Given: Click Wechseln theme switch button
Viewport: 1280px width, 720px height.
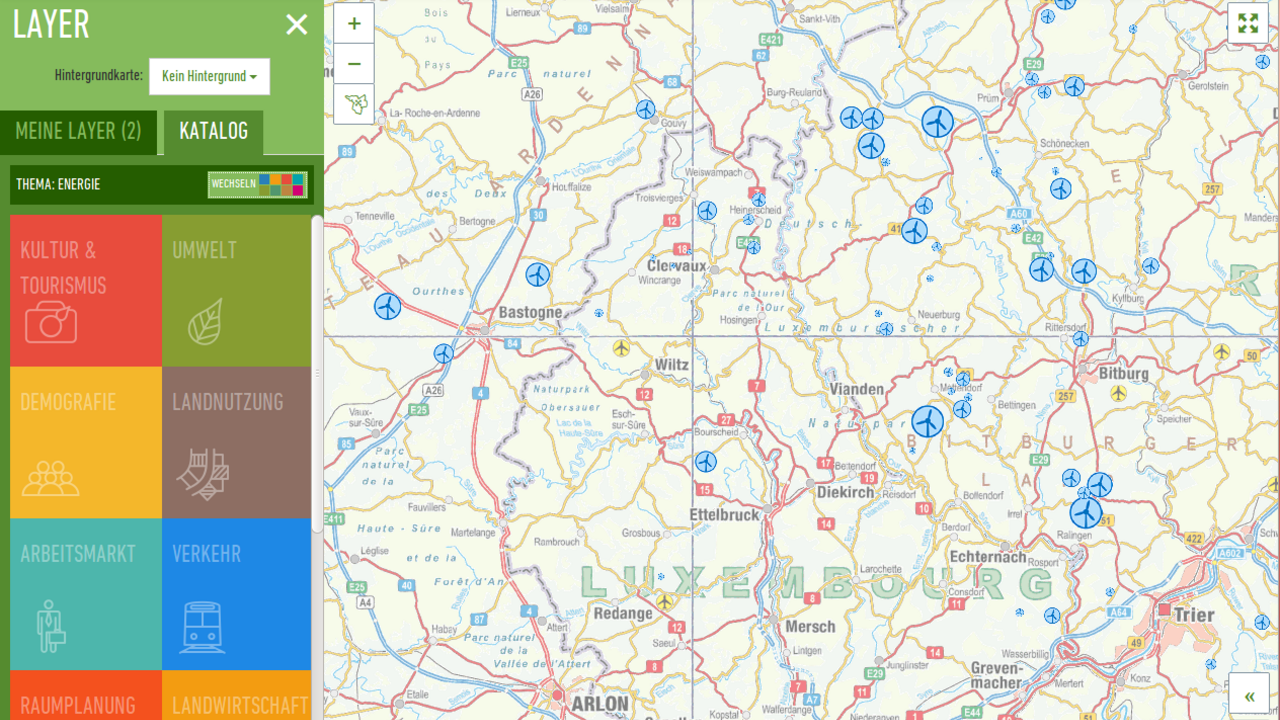Looking at the screenshot, I should (257, 184).
